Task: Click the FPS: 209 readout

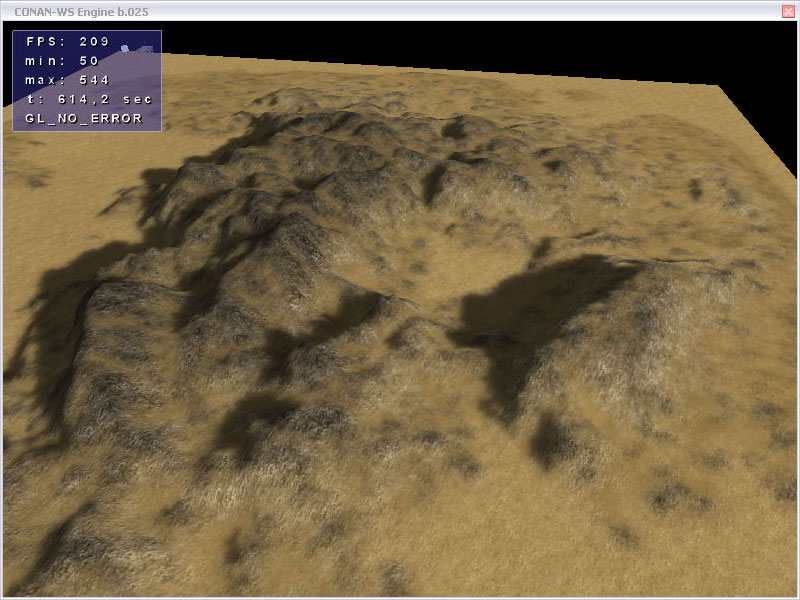Action: [62, 43]
